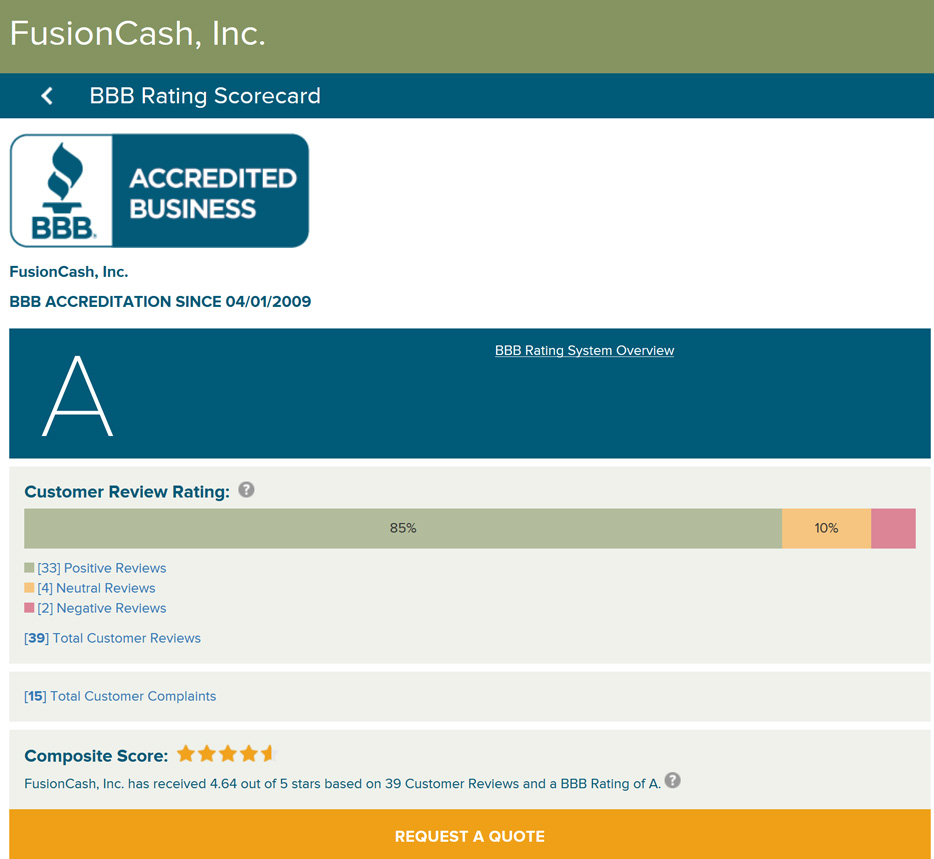Click the orange 10% neutral bar segment
Image resolution: width=934 pixels, height=859 pixels.
point(827,528)
